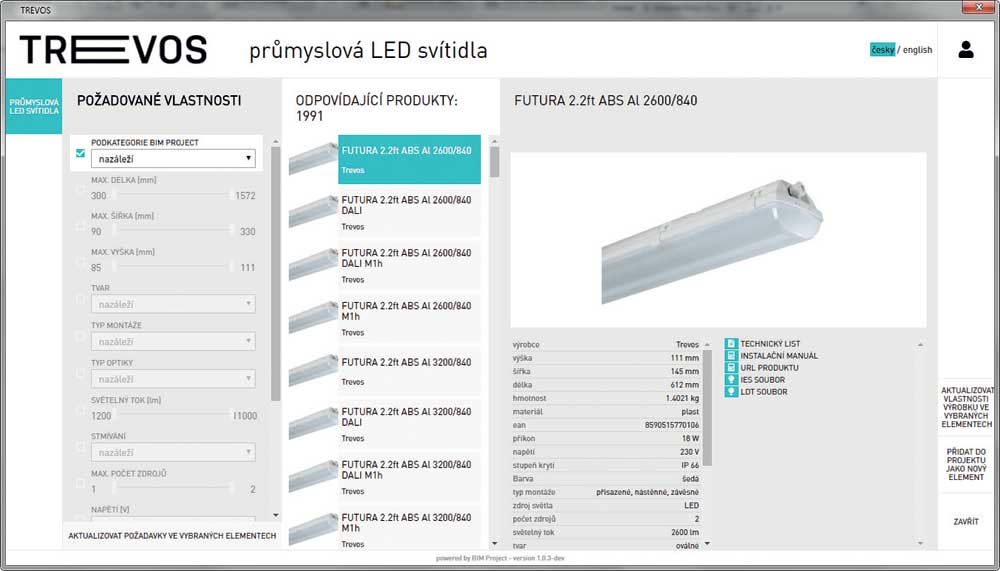Click the LDT soubor bulb icon
The image size is (1000, 571).
pos(732,392)
